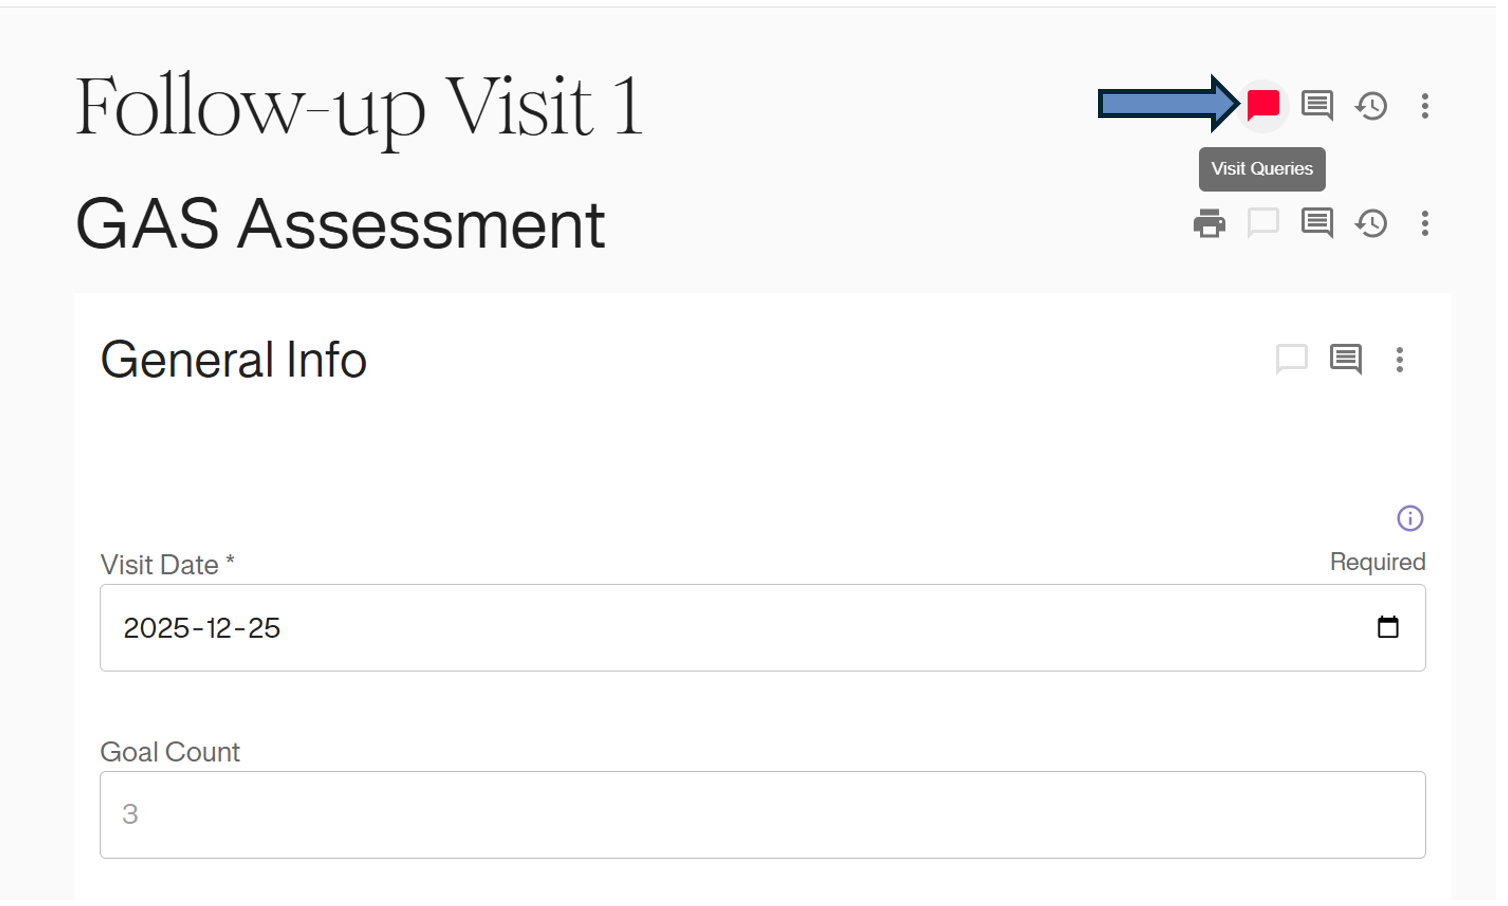Open the Visit Date calendar picker

pos(1388,627)
